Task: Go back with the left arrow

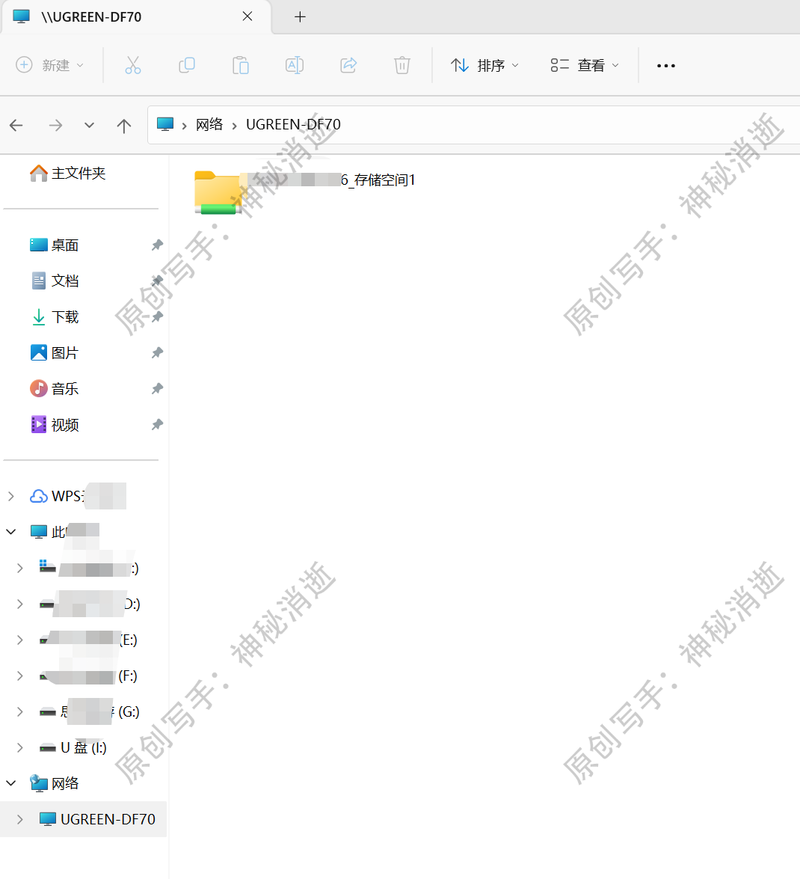Action: [x=16, y=125]
